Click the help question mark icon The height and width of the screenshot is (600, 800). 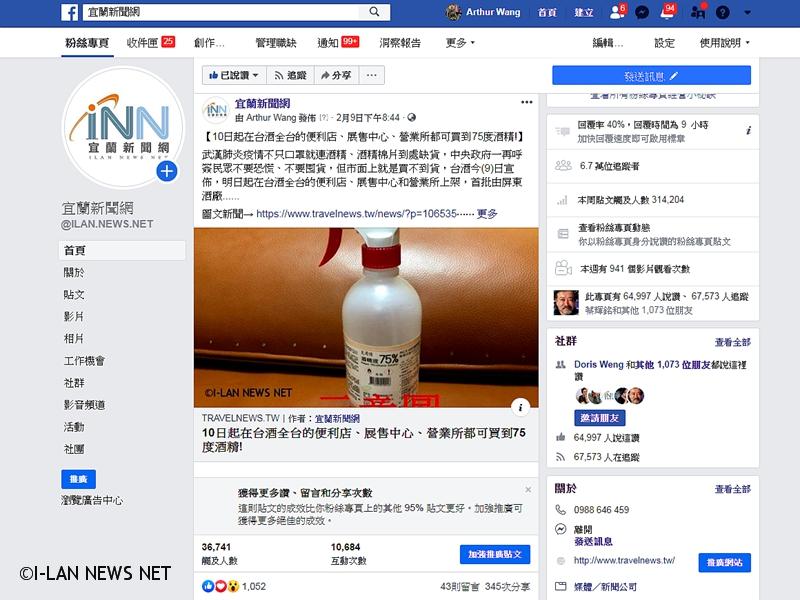tap(722, 12)
